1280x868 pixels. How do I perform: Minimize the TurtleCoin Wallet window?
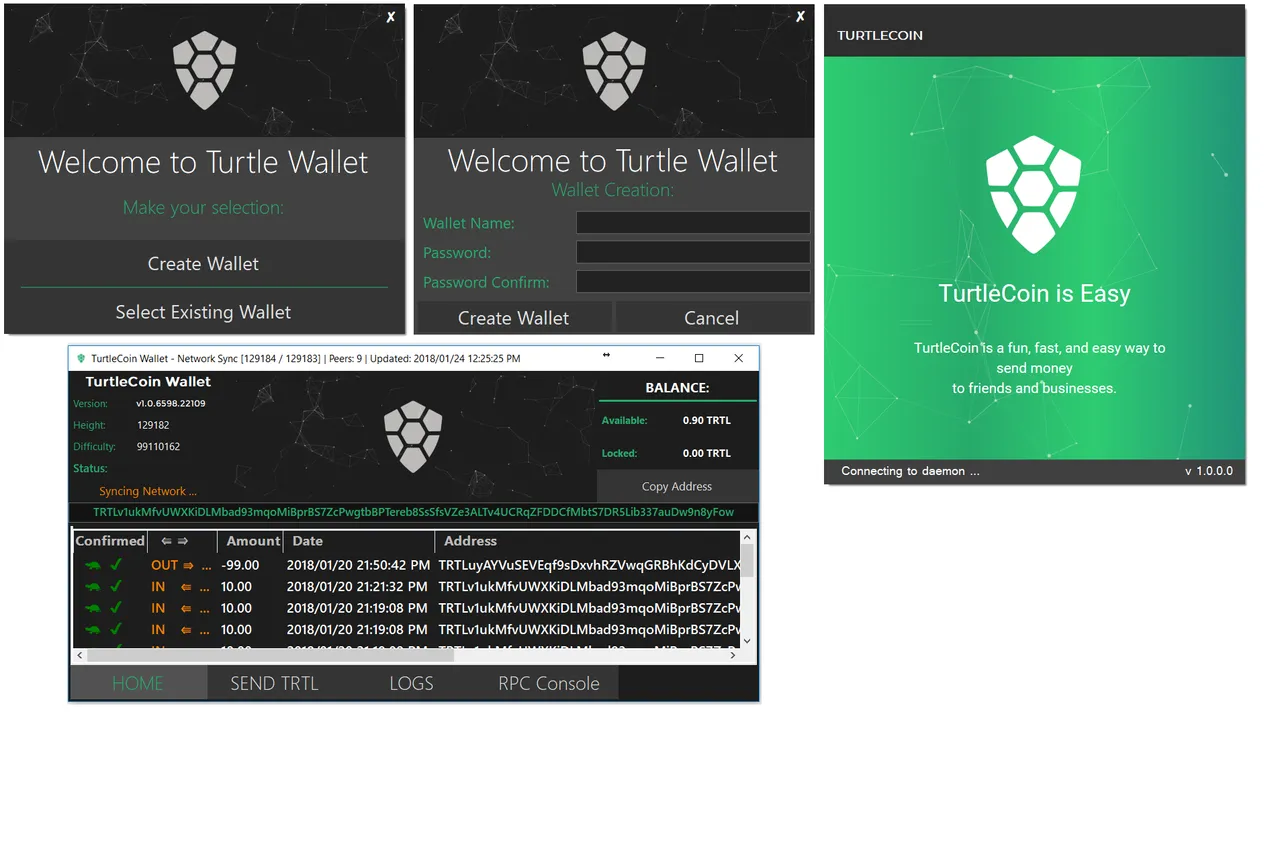[660, 358]
